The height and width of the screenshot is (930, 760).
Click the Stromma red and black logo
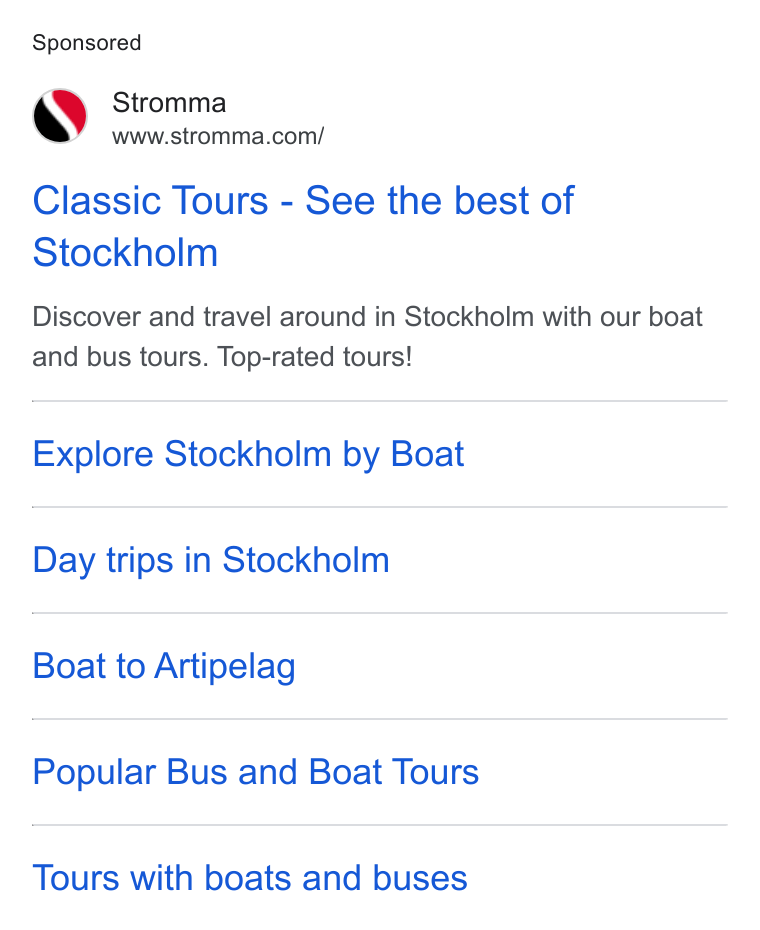[x=60, y=116]
